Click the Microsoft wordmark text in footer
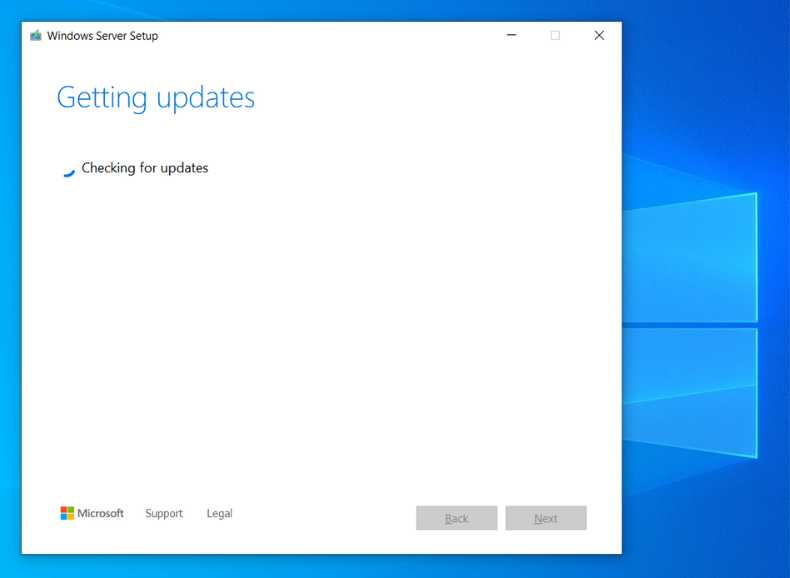This screenshot has width=790, height=578. click(101, 513)
